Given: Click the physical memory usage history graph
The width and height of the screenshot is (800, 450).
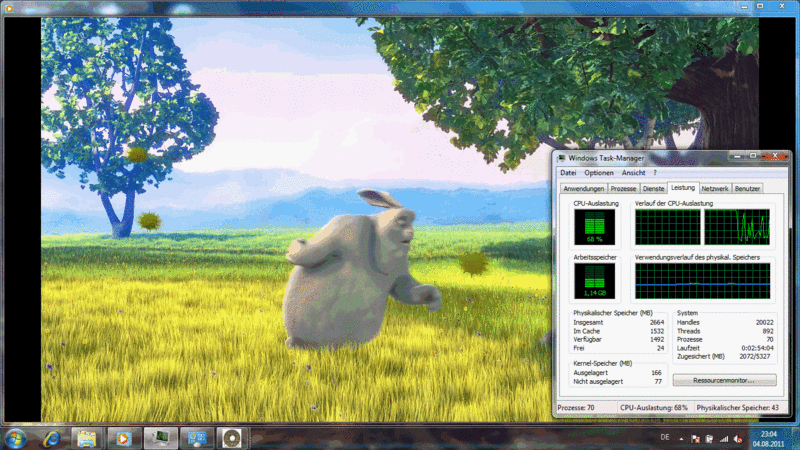Looking at the screenshot, I should (703, 281).
